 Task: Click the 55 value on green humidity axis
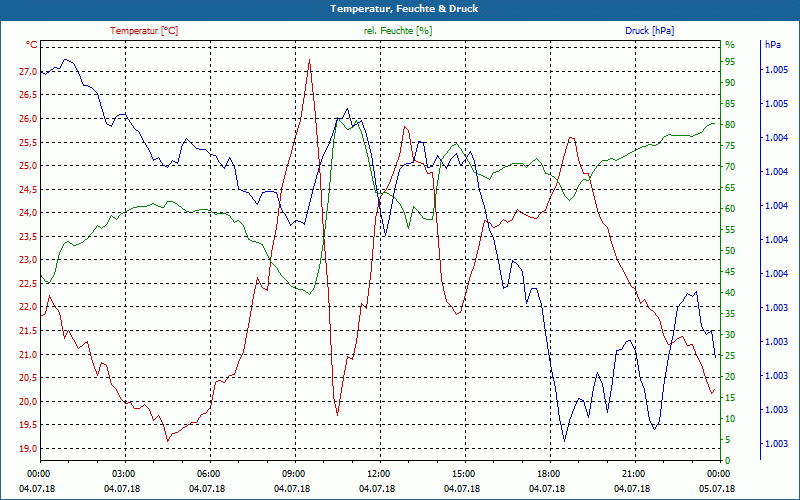[x=730, y=230]
